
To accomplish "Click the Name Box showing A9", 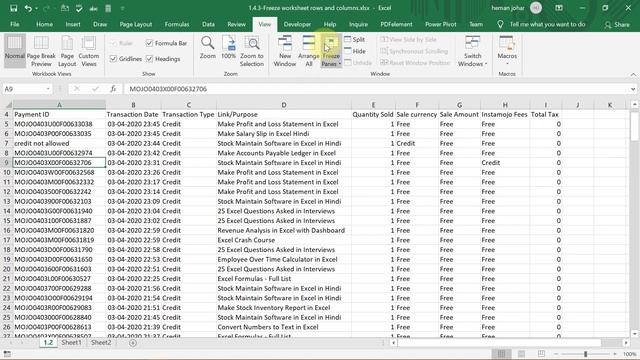I will click(x=24, y=89).
